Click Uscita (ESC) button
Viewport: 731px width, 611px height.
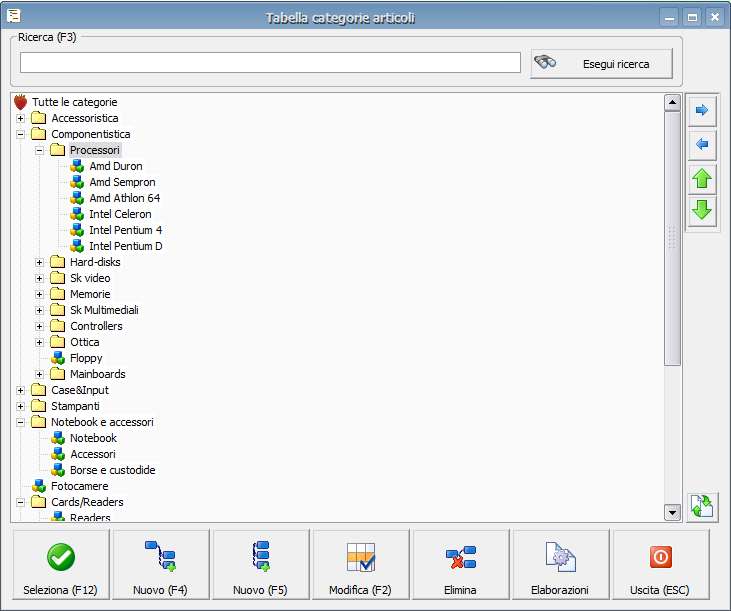[660, 564]
